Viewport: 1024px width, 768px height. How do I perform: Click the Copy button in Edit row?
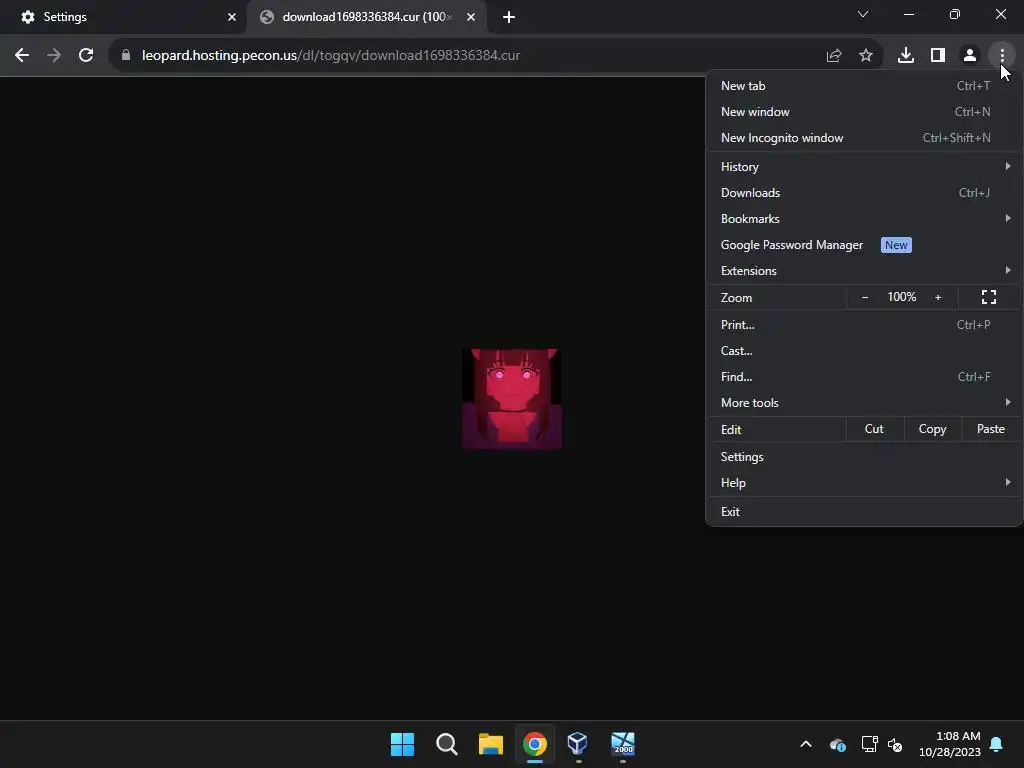[x=933, y=429]
